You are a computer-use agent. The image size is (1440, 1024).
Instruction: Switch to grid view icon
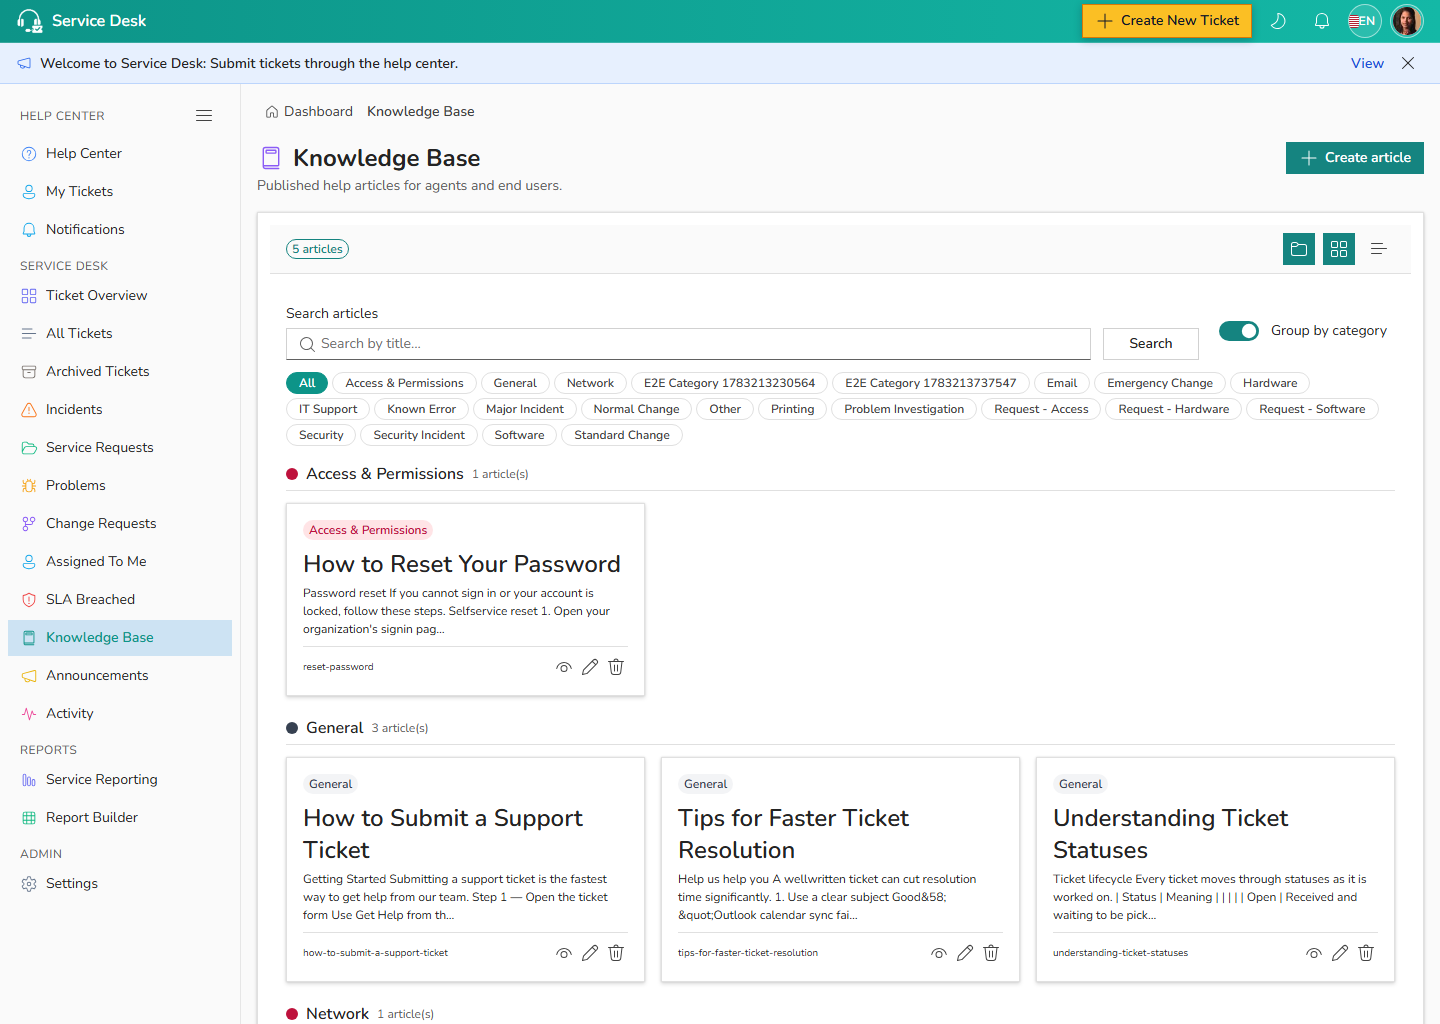point(1339,249)
